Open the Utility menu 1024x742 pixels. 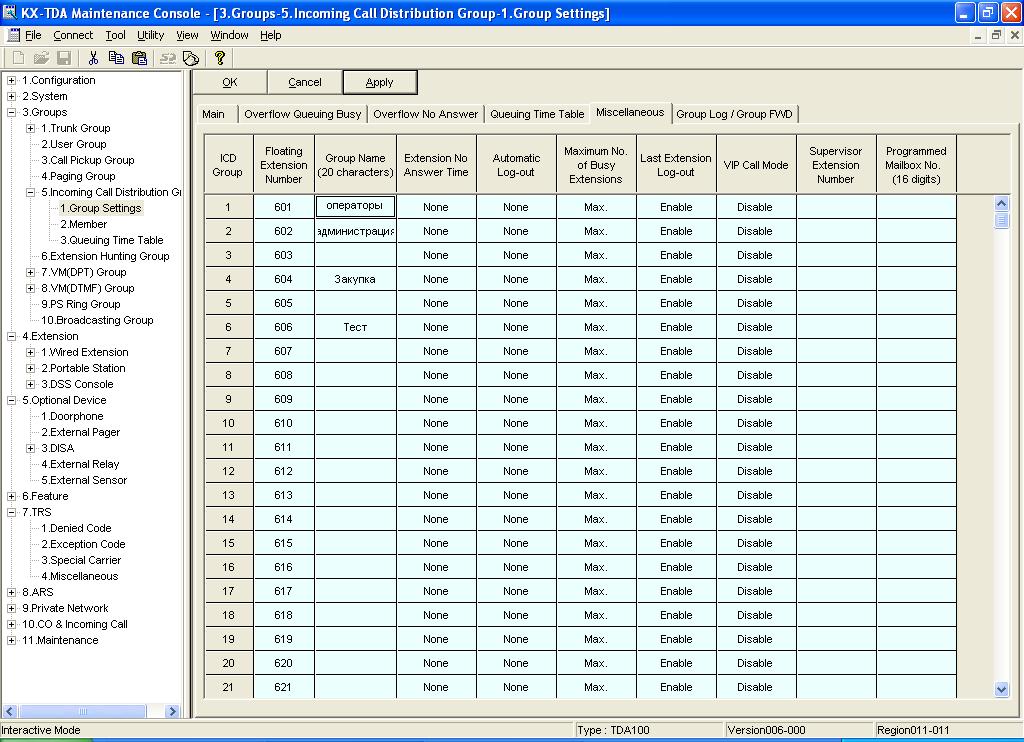click(150, 35)
